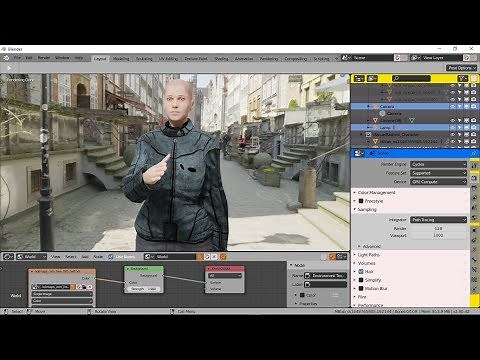
Task: Open the outliner display mode selector
Action: 372,78
